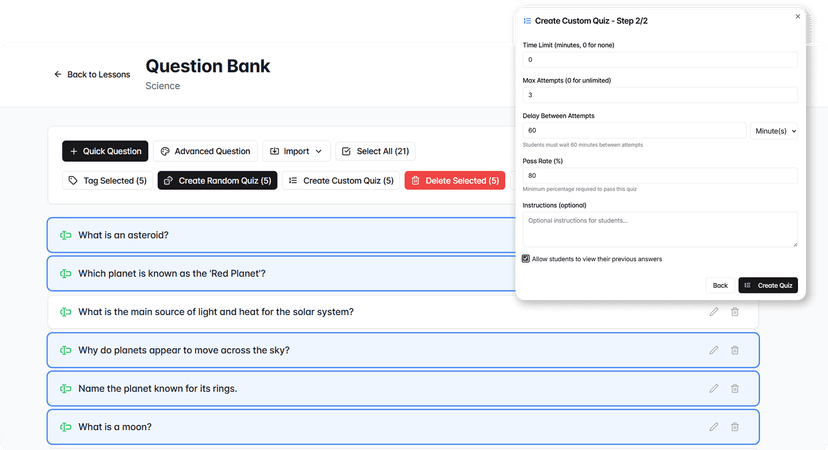Edit the 'planets appear to move' question
Image resolution: width=828 pixels, height=450 pixels.
click(714, 350)
